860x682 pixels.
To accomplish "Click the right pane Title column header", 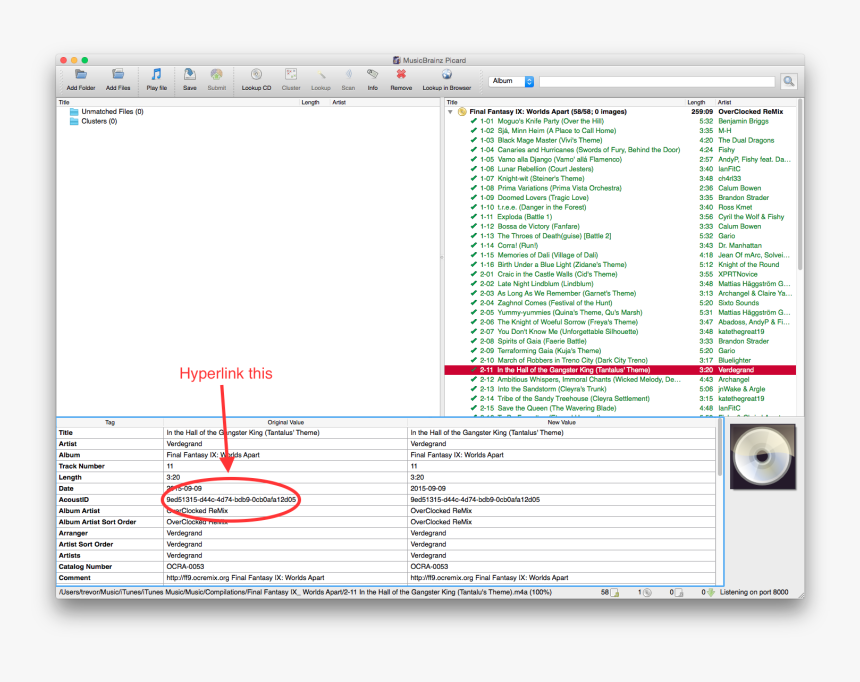I will click(452, 103).
